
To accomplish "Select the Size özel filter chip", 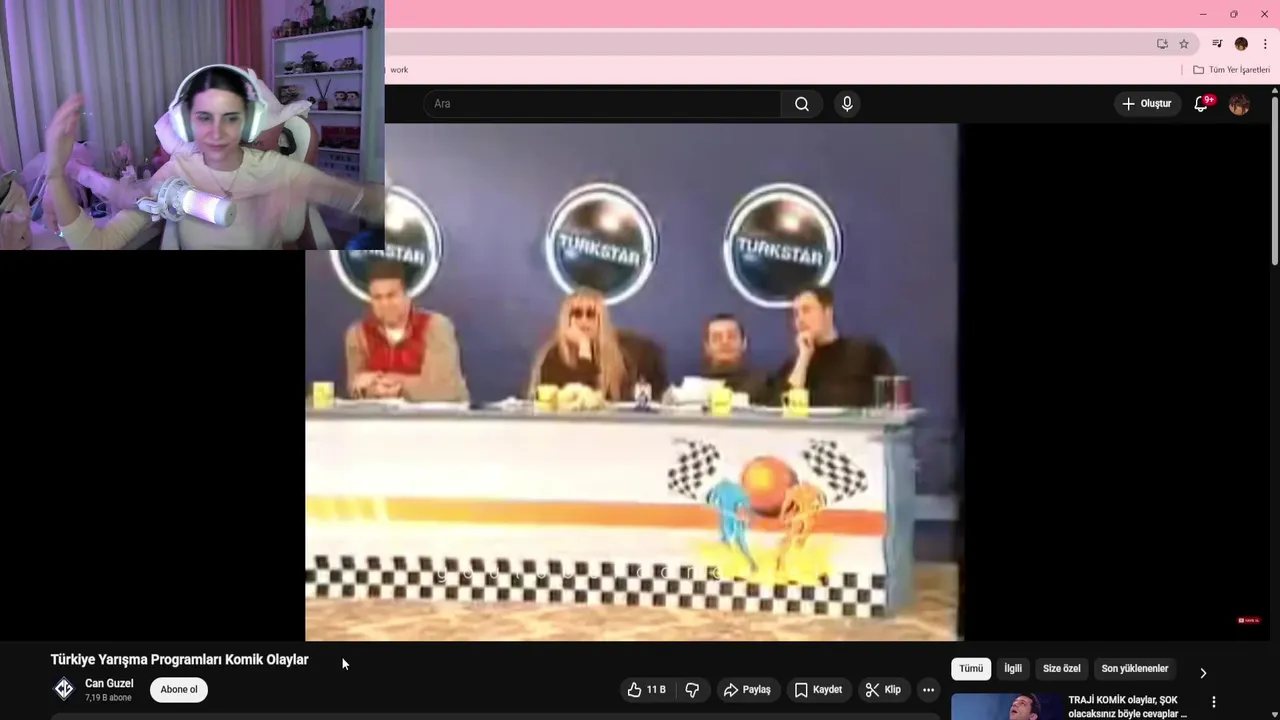I will coord(1062,669).
